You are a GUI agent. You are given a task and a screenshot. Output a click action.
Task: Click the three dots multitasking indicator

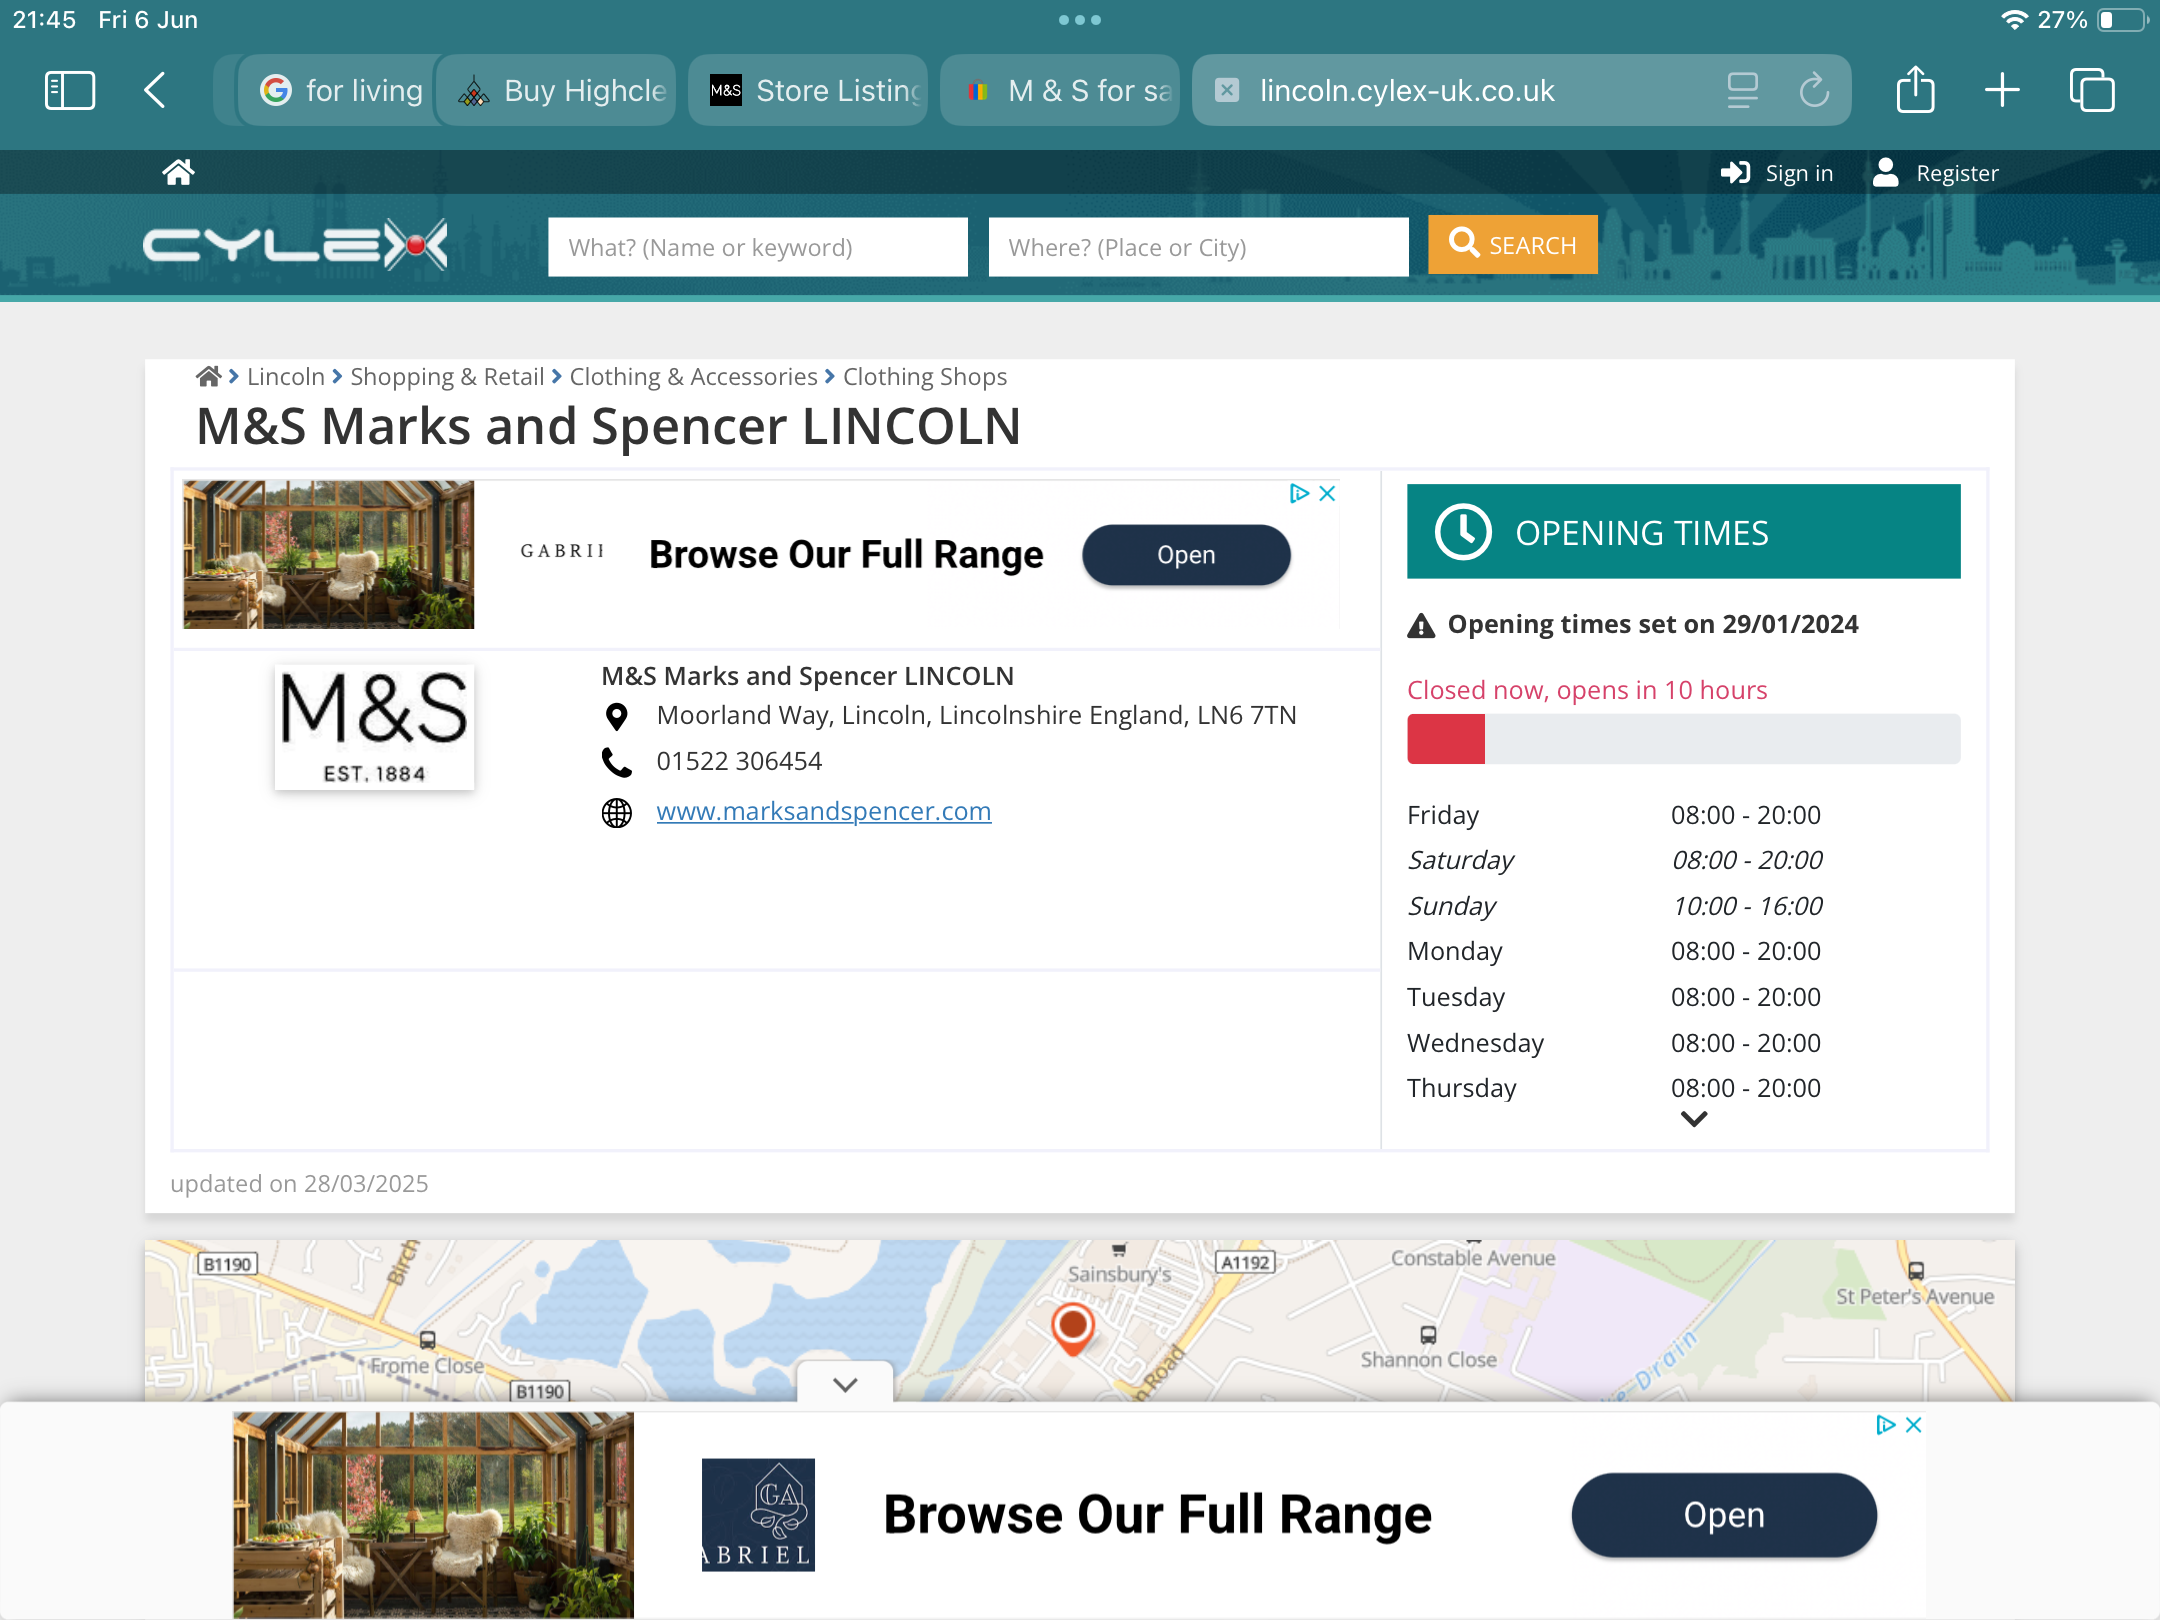pyautogui.click(x=1080, y=20)
